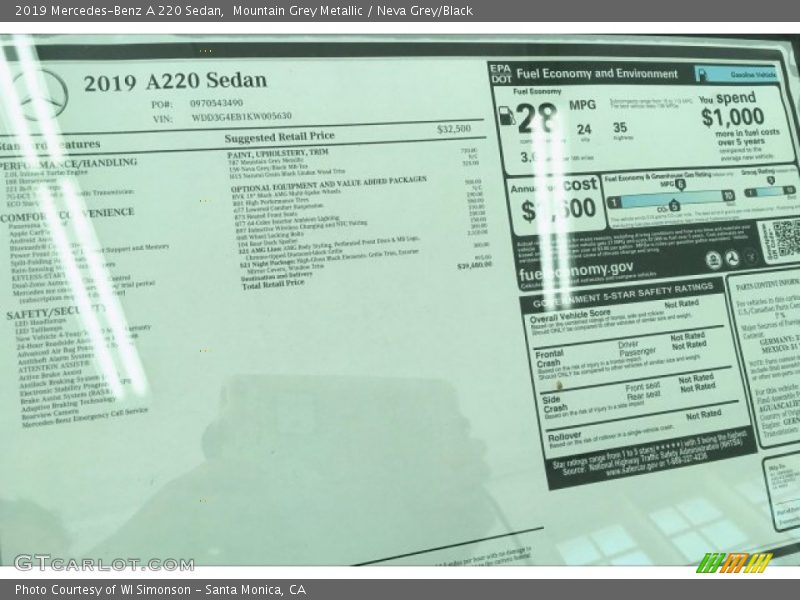Click the 'PAINT, UPHOLSTERY, TRIM' section heading

coord(278,153)
